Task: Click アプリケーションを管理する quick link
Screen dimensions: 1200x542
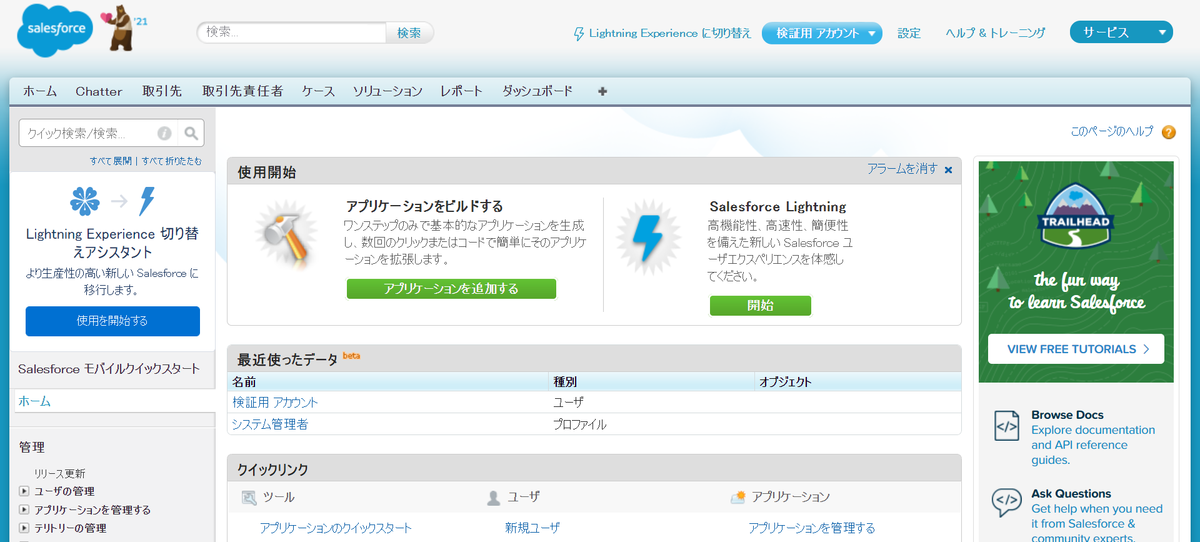Action: (812, 528)
